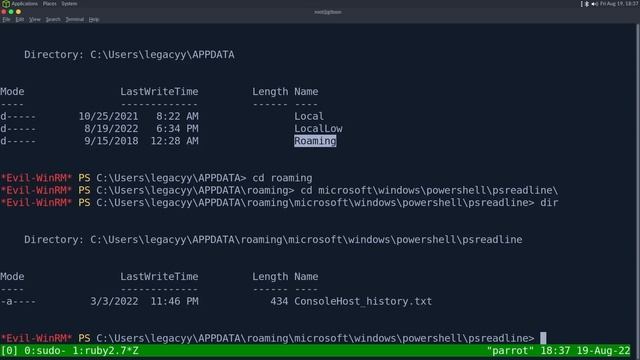The height and width of the screenshot is (360, 640).
Task: Click the 'cd roaming' command text
Action: tap(282, 178)
